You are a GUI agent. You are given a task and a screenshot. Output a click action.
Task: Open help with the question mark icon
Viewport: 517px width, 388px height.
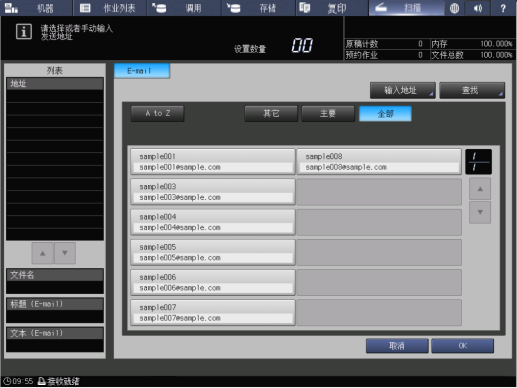503,8
